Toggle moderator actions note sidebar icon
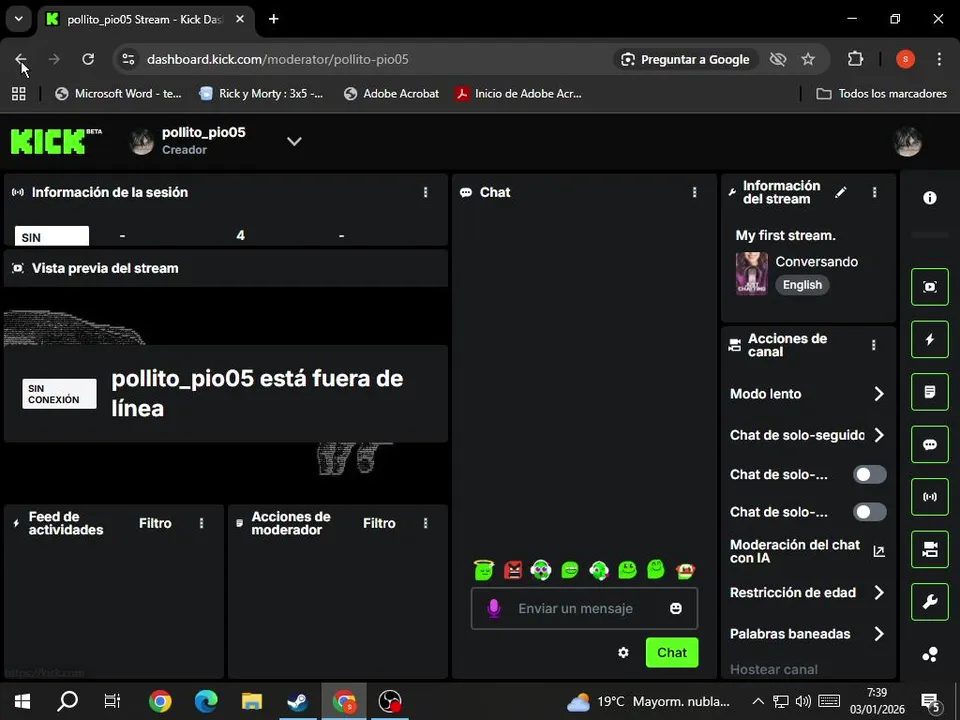Image resolution: width=960 pixels, height=720 pixels. (x=929, y=392)
